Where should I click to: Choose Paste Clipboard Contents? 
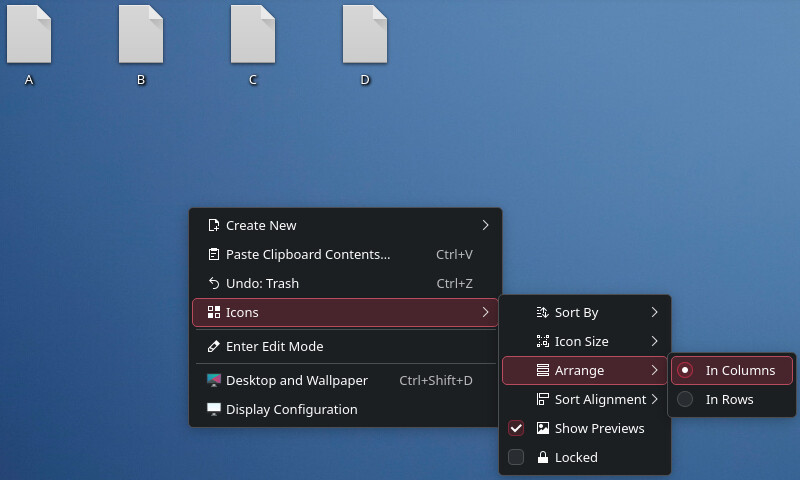tap(308, 254)
